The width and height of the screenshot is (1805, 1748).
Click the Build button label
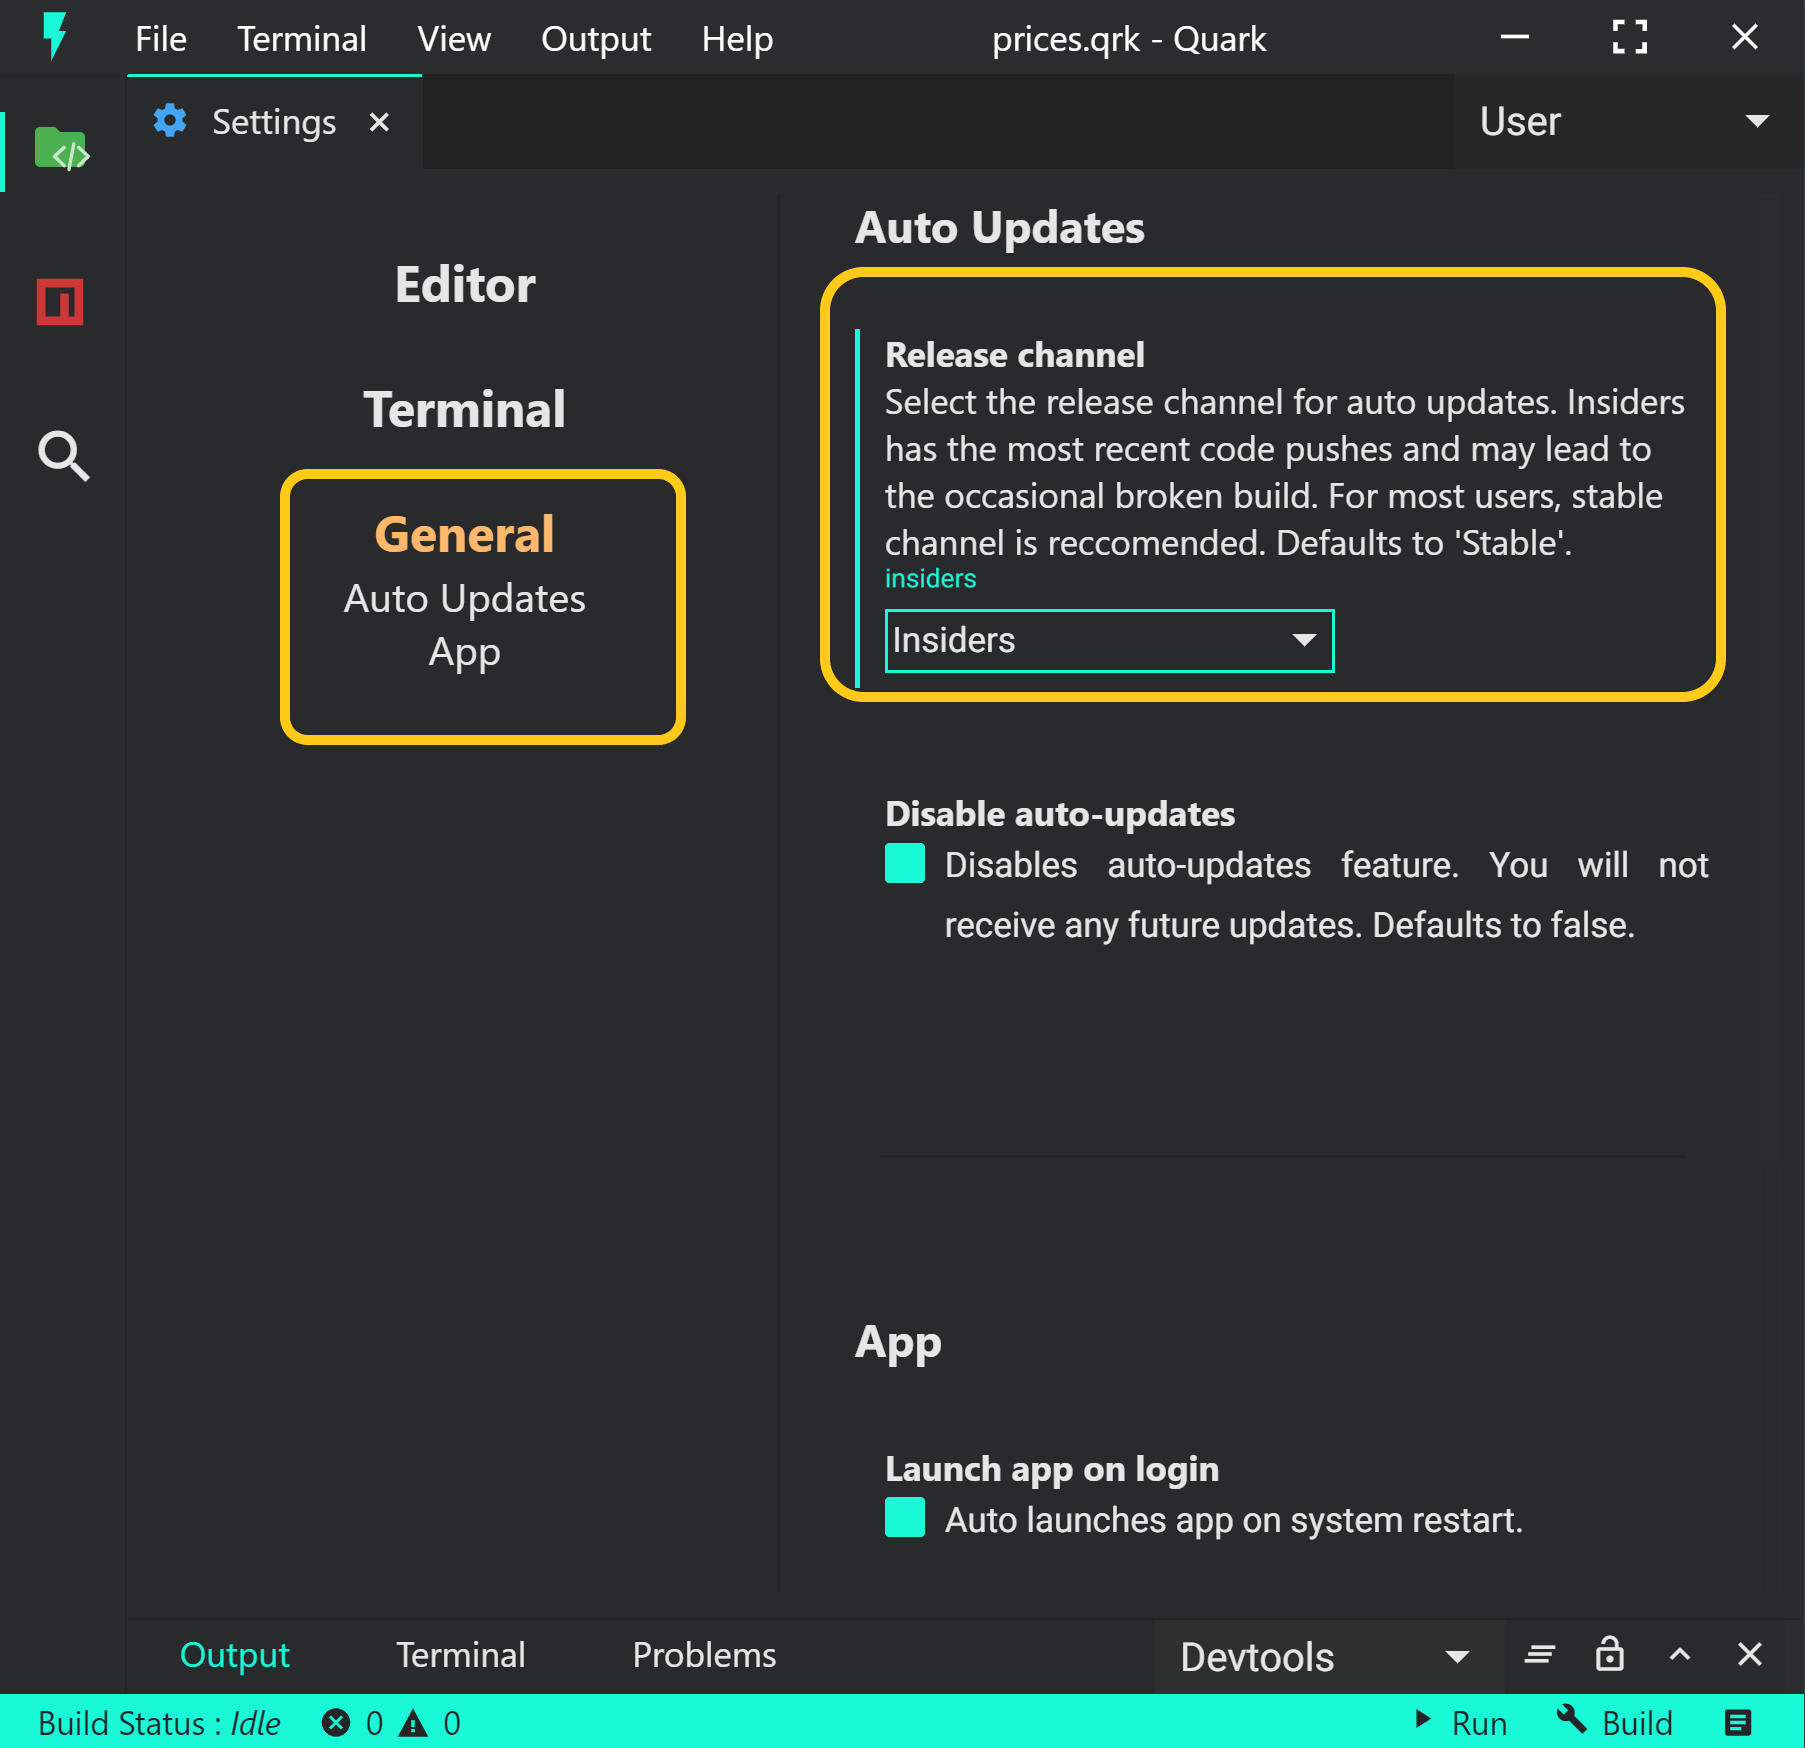[1637, 1723]
